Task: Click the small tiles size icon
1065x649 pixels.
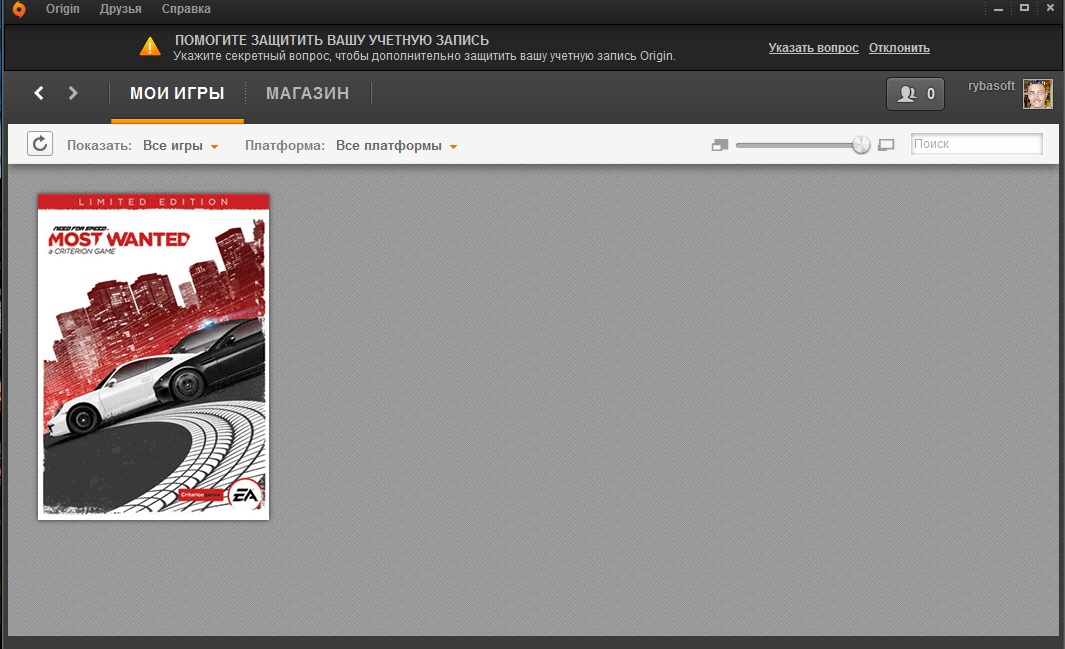Action: [x=719, y=145]
